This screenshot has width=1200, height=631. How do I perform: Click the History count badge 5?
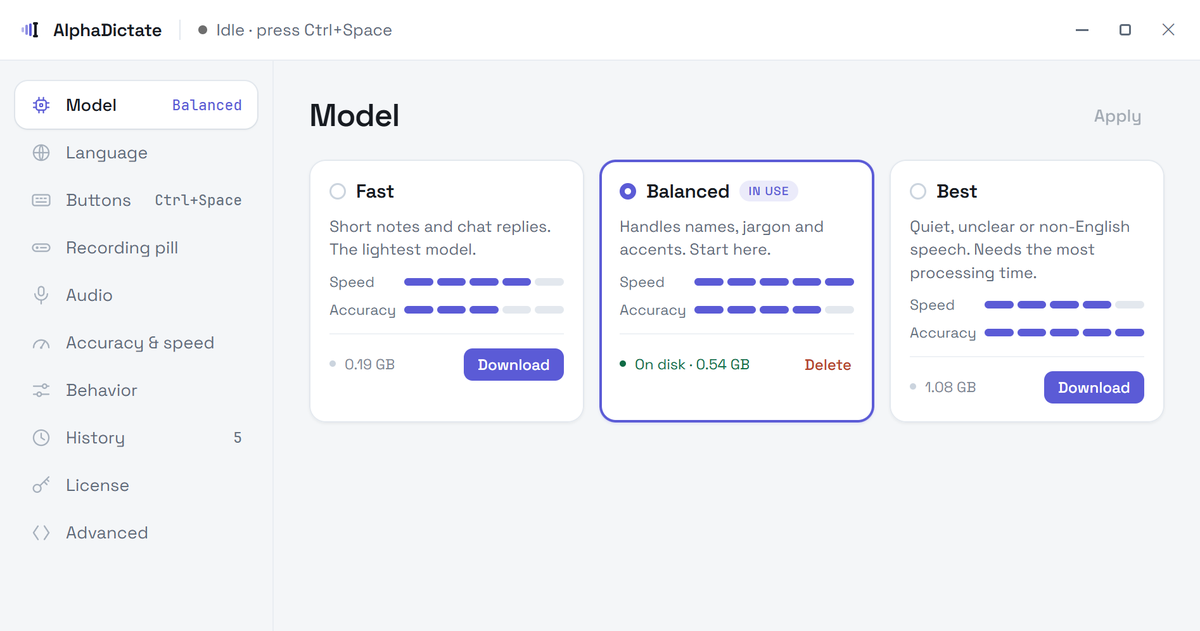[x=237, y=438]
